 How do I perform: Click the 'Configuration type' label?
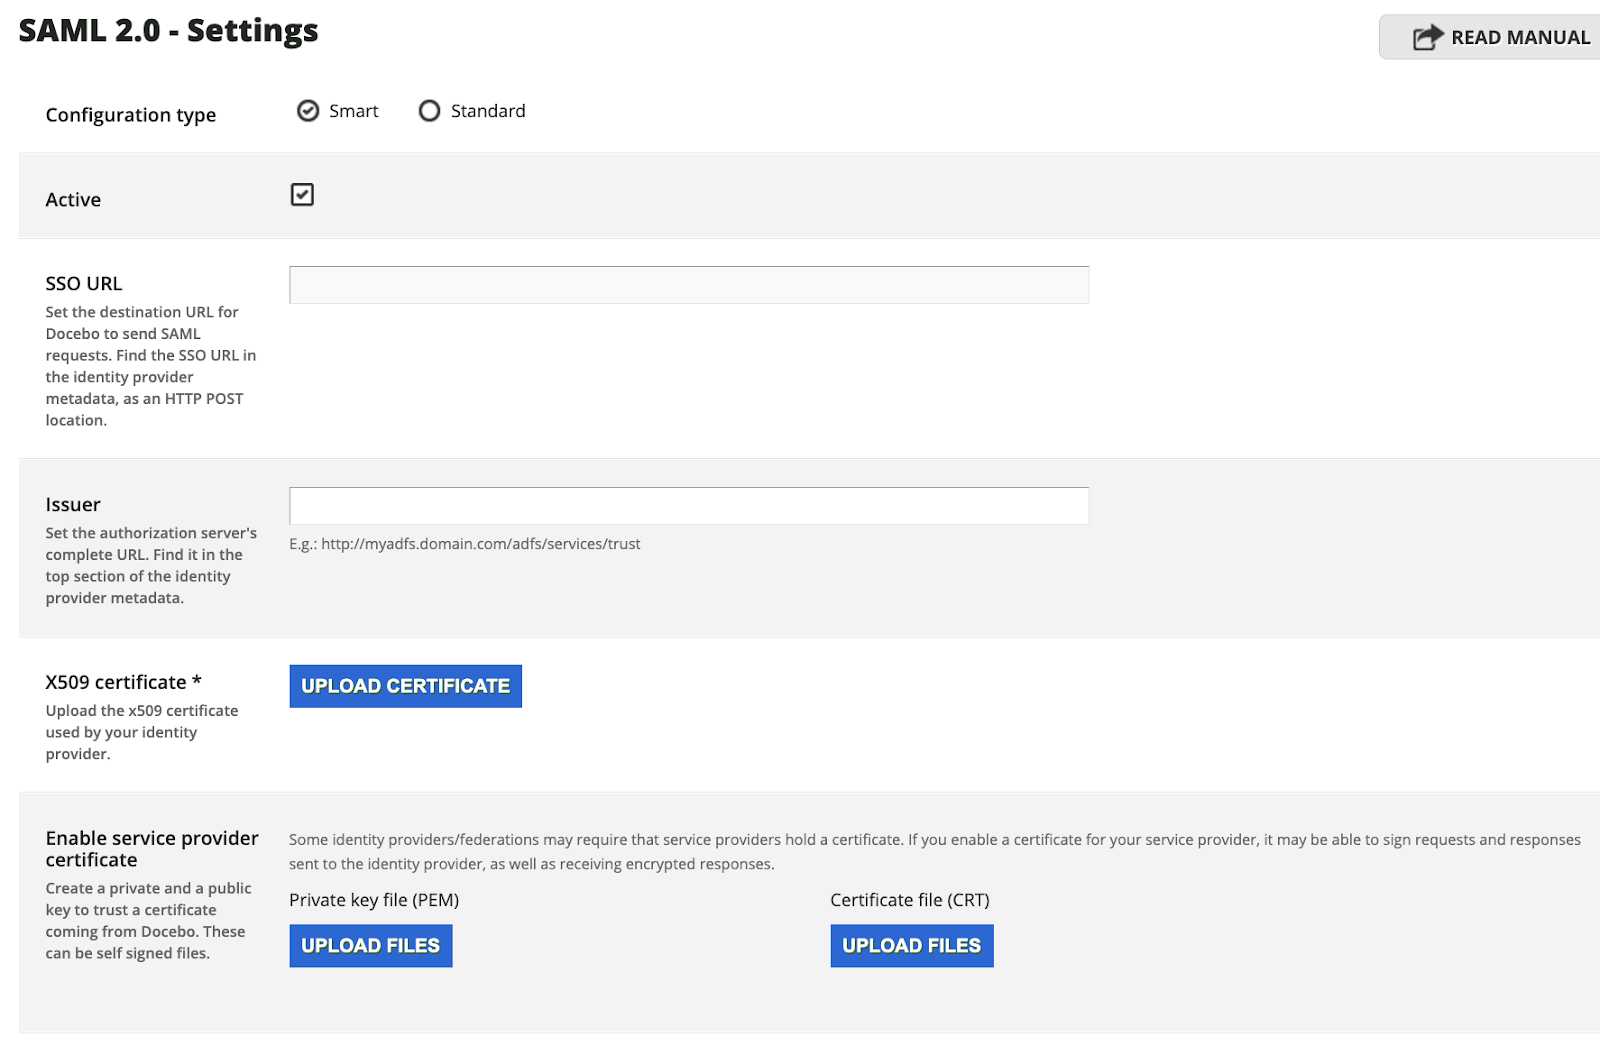coord(130,115)
